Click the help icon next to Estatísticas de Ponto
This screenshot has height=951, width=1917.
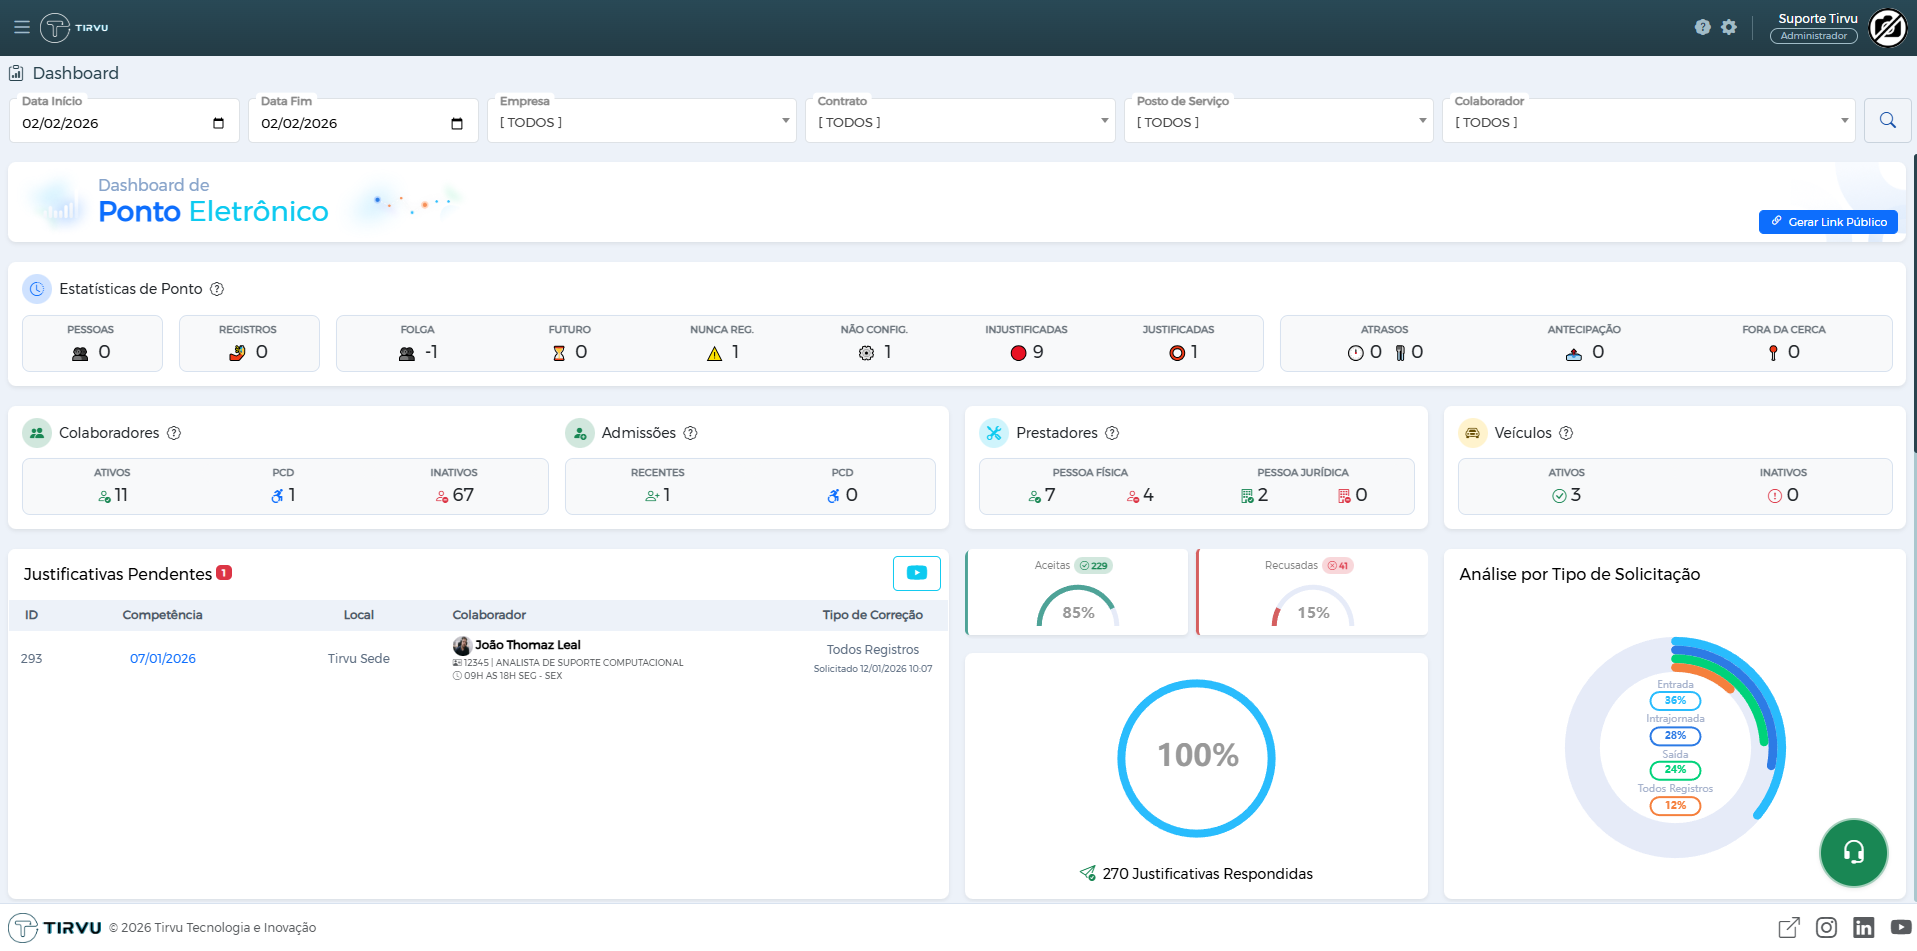[x=217, y=289]
